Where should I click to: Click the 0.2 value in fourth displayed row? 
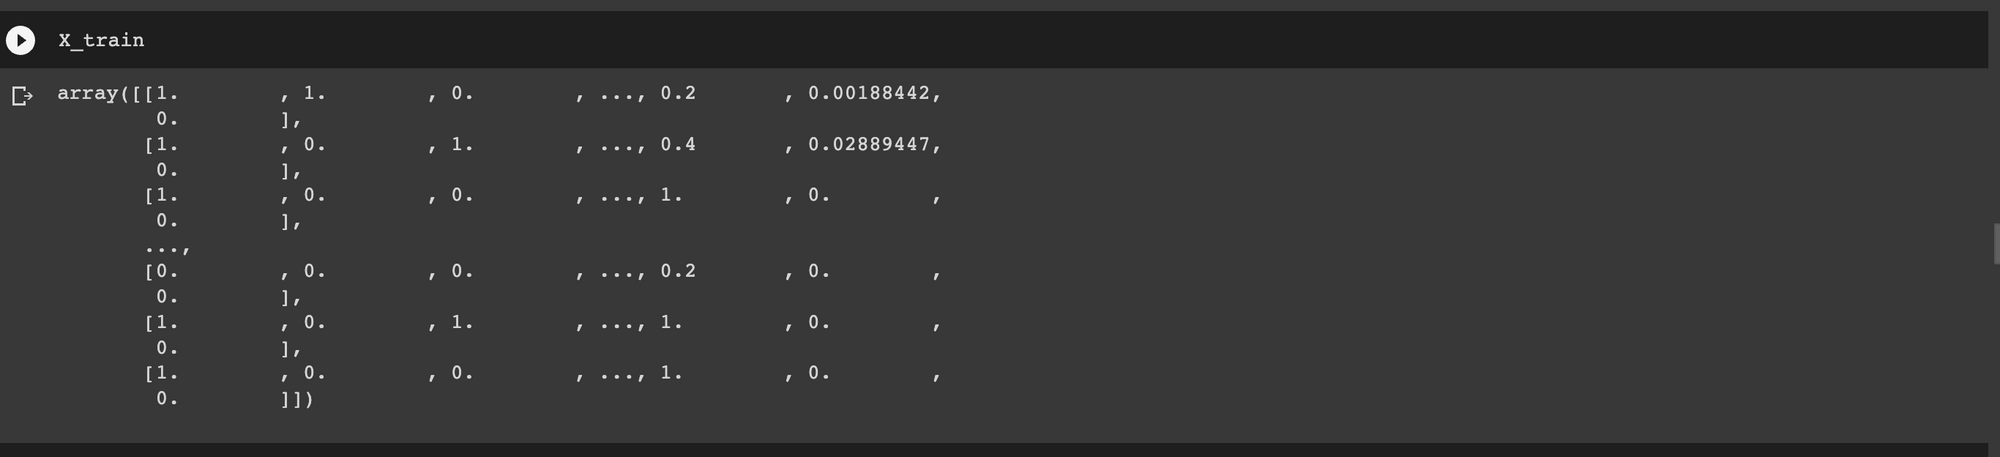678,271
